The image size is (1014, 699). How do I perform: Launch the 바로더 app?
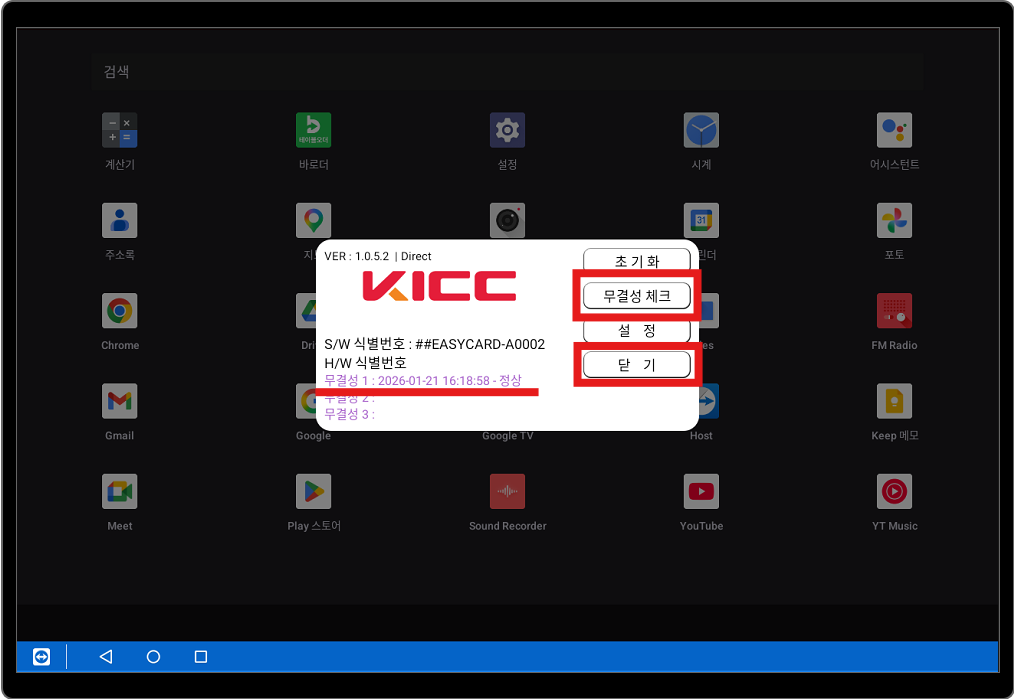tap(314, 130)
